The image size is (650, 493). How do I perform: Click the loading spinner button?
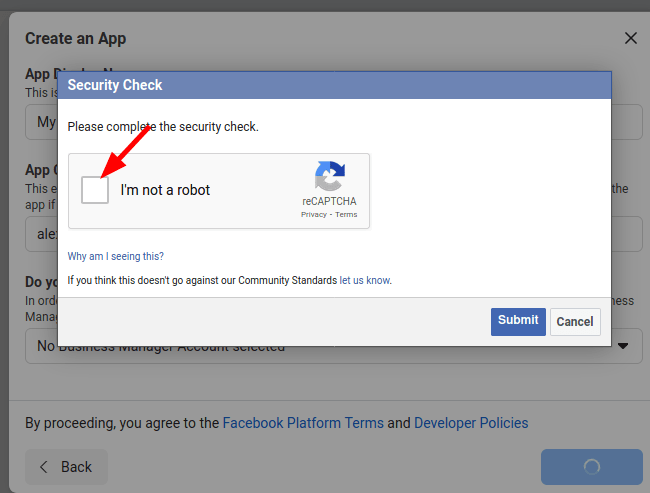coord(592,467)
